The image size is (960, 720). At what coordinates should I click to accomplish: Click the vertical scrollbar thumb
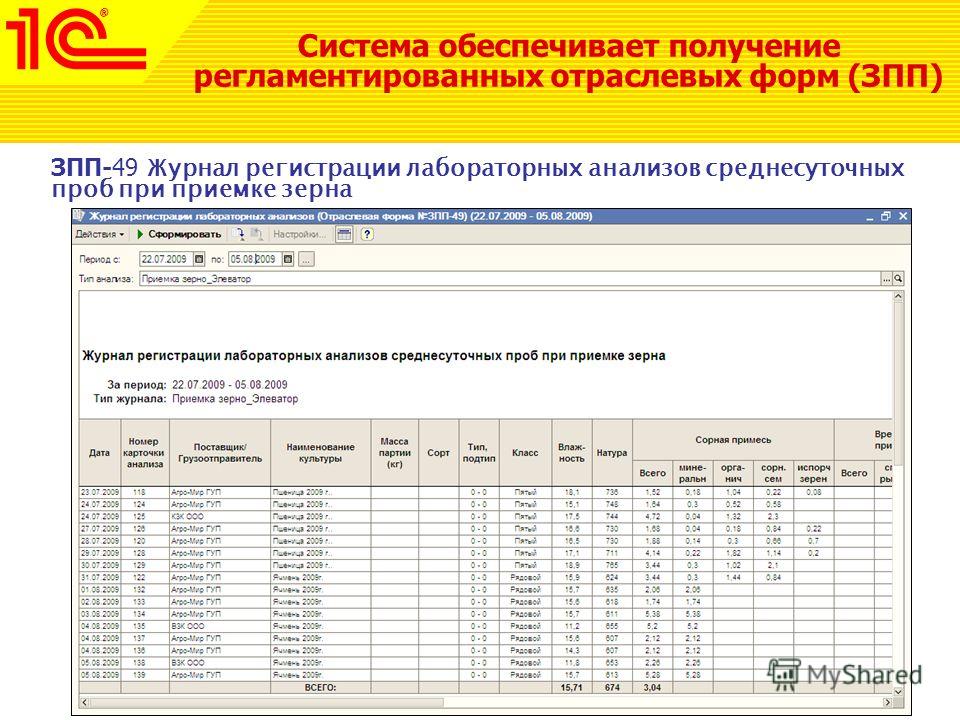(898, 383)
